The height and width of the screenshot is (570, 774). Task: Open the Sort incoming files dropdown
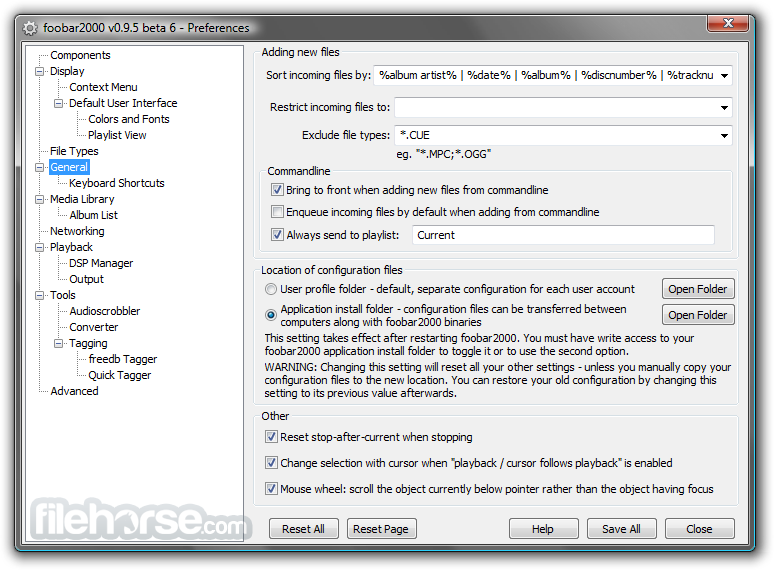pyautogui.click(x=723, y=76)
